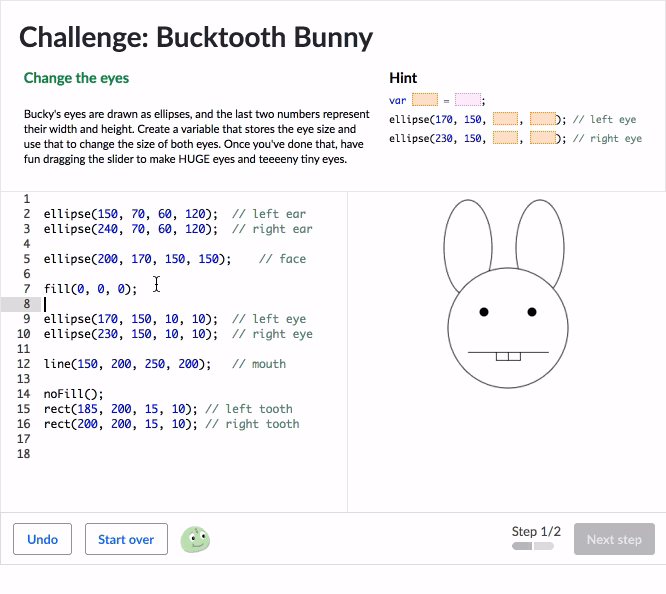Click the Hint heading

[x=403, y=78]
